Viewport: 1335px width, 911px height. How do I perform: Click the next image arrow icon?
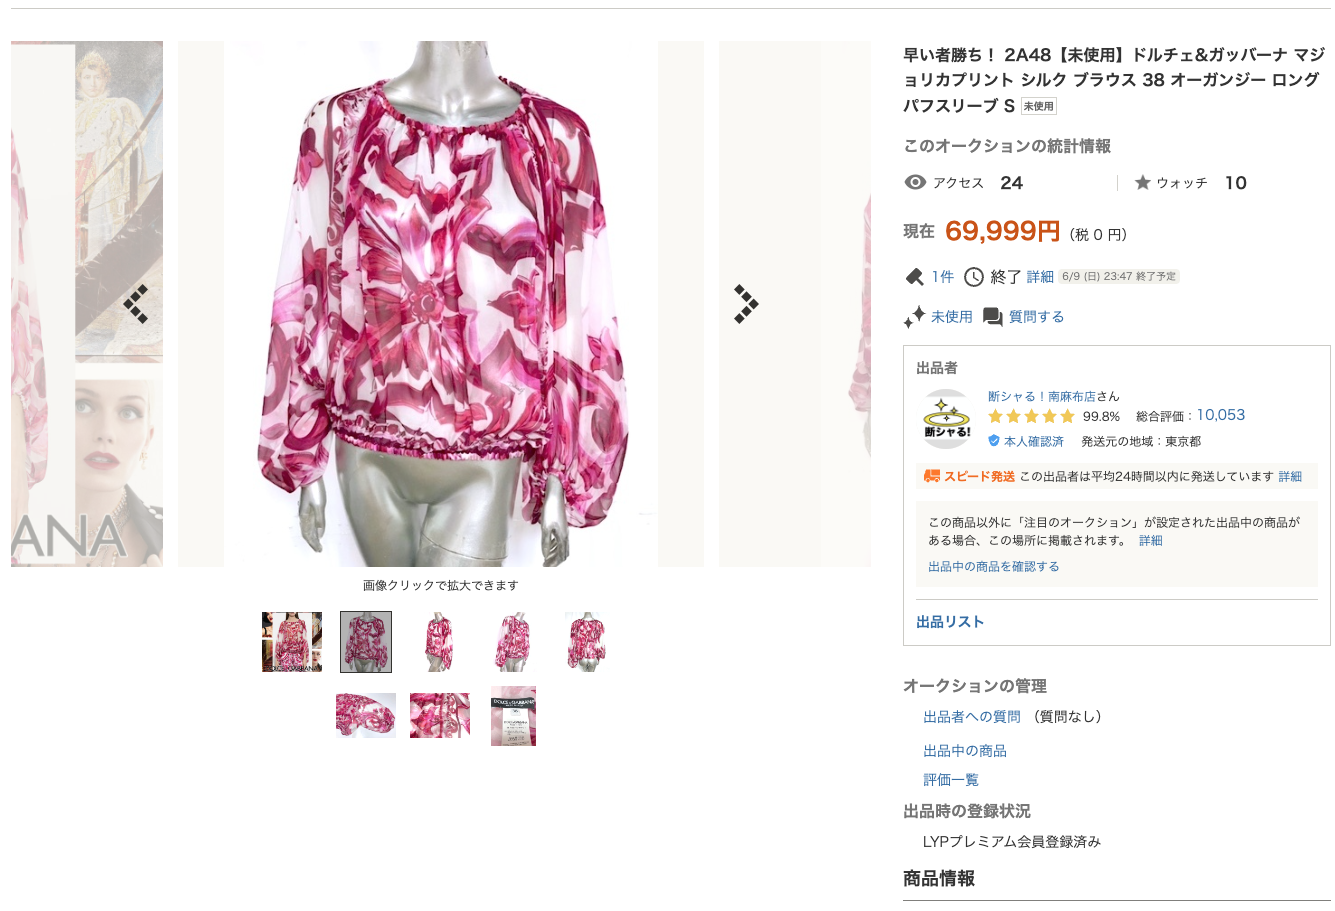click(746, 304)
